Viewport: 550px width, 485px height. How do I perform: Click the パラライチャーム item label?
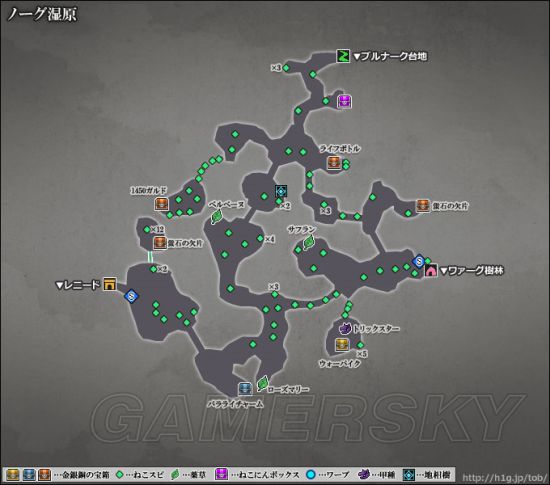pos(235,404)
